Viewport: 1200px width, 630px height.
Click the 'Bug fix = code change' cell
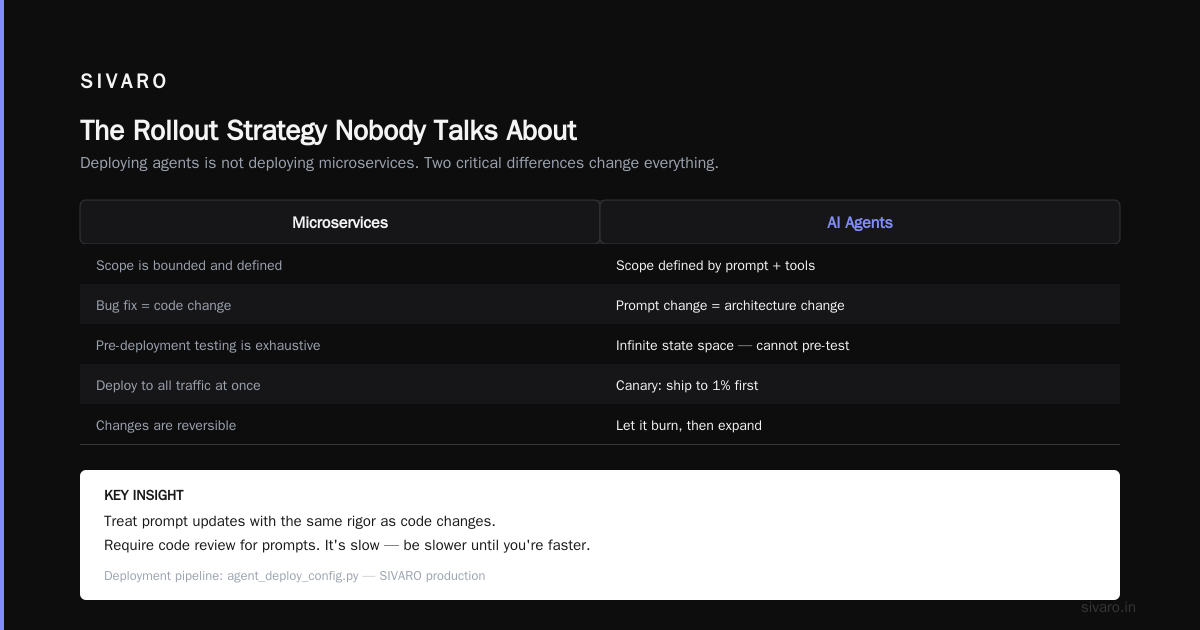(340, 305)
